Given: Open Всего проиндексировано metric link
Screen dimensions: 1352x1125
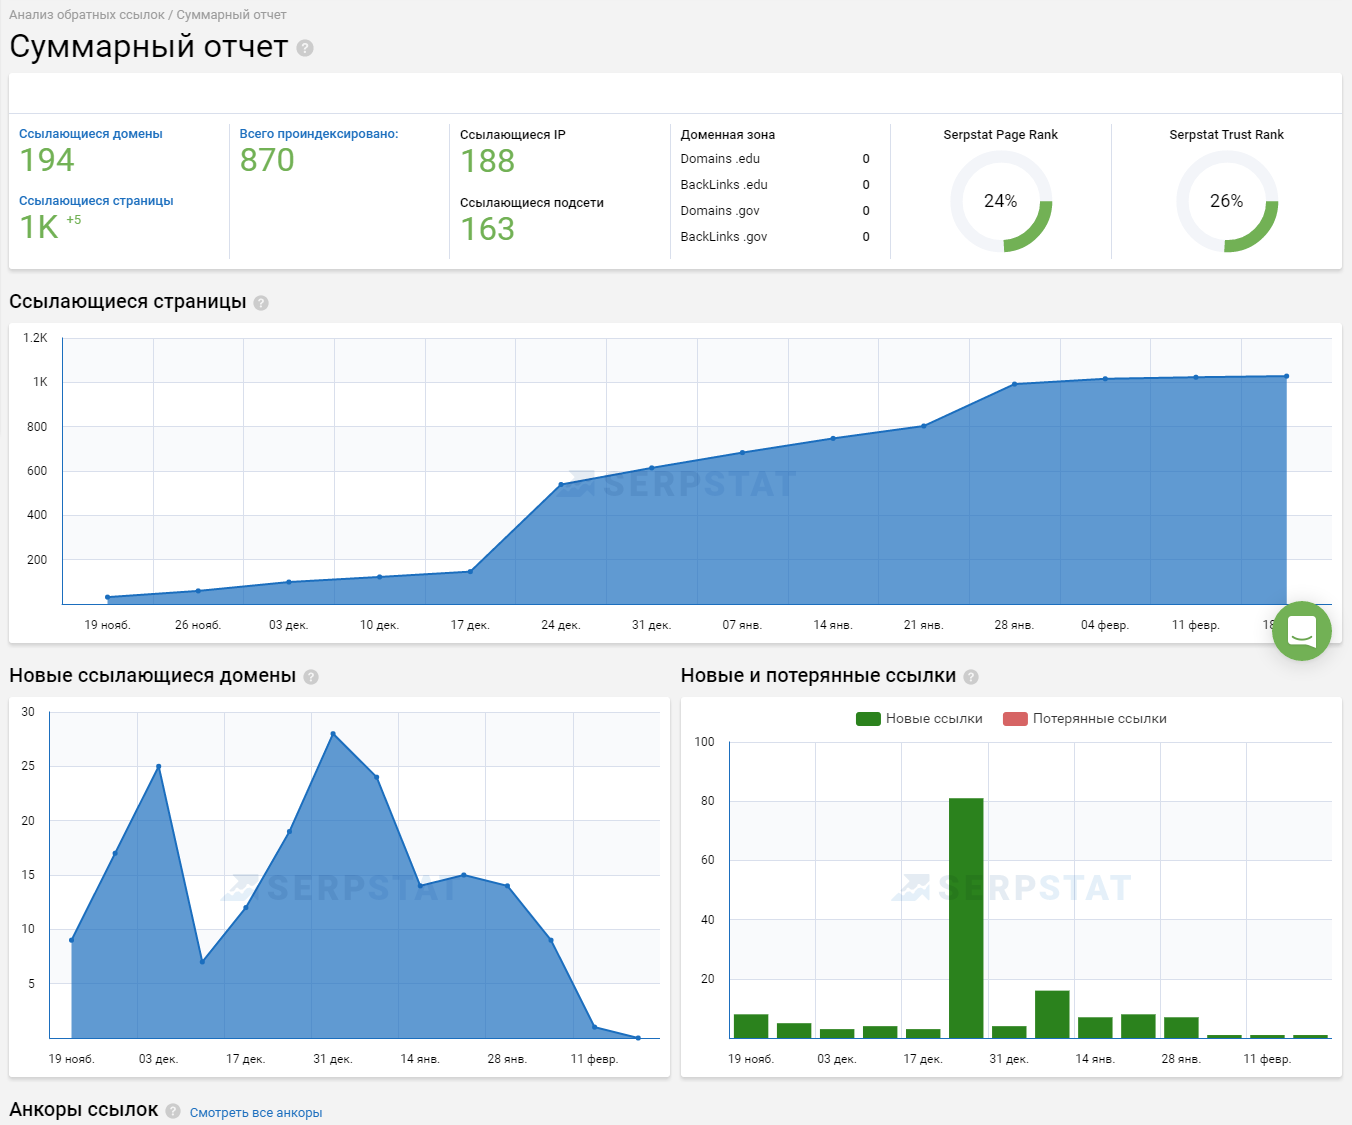Looking at the screenshot, I should point(318,134).
